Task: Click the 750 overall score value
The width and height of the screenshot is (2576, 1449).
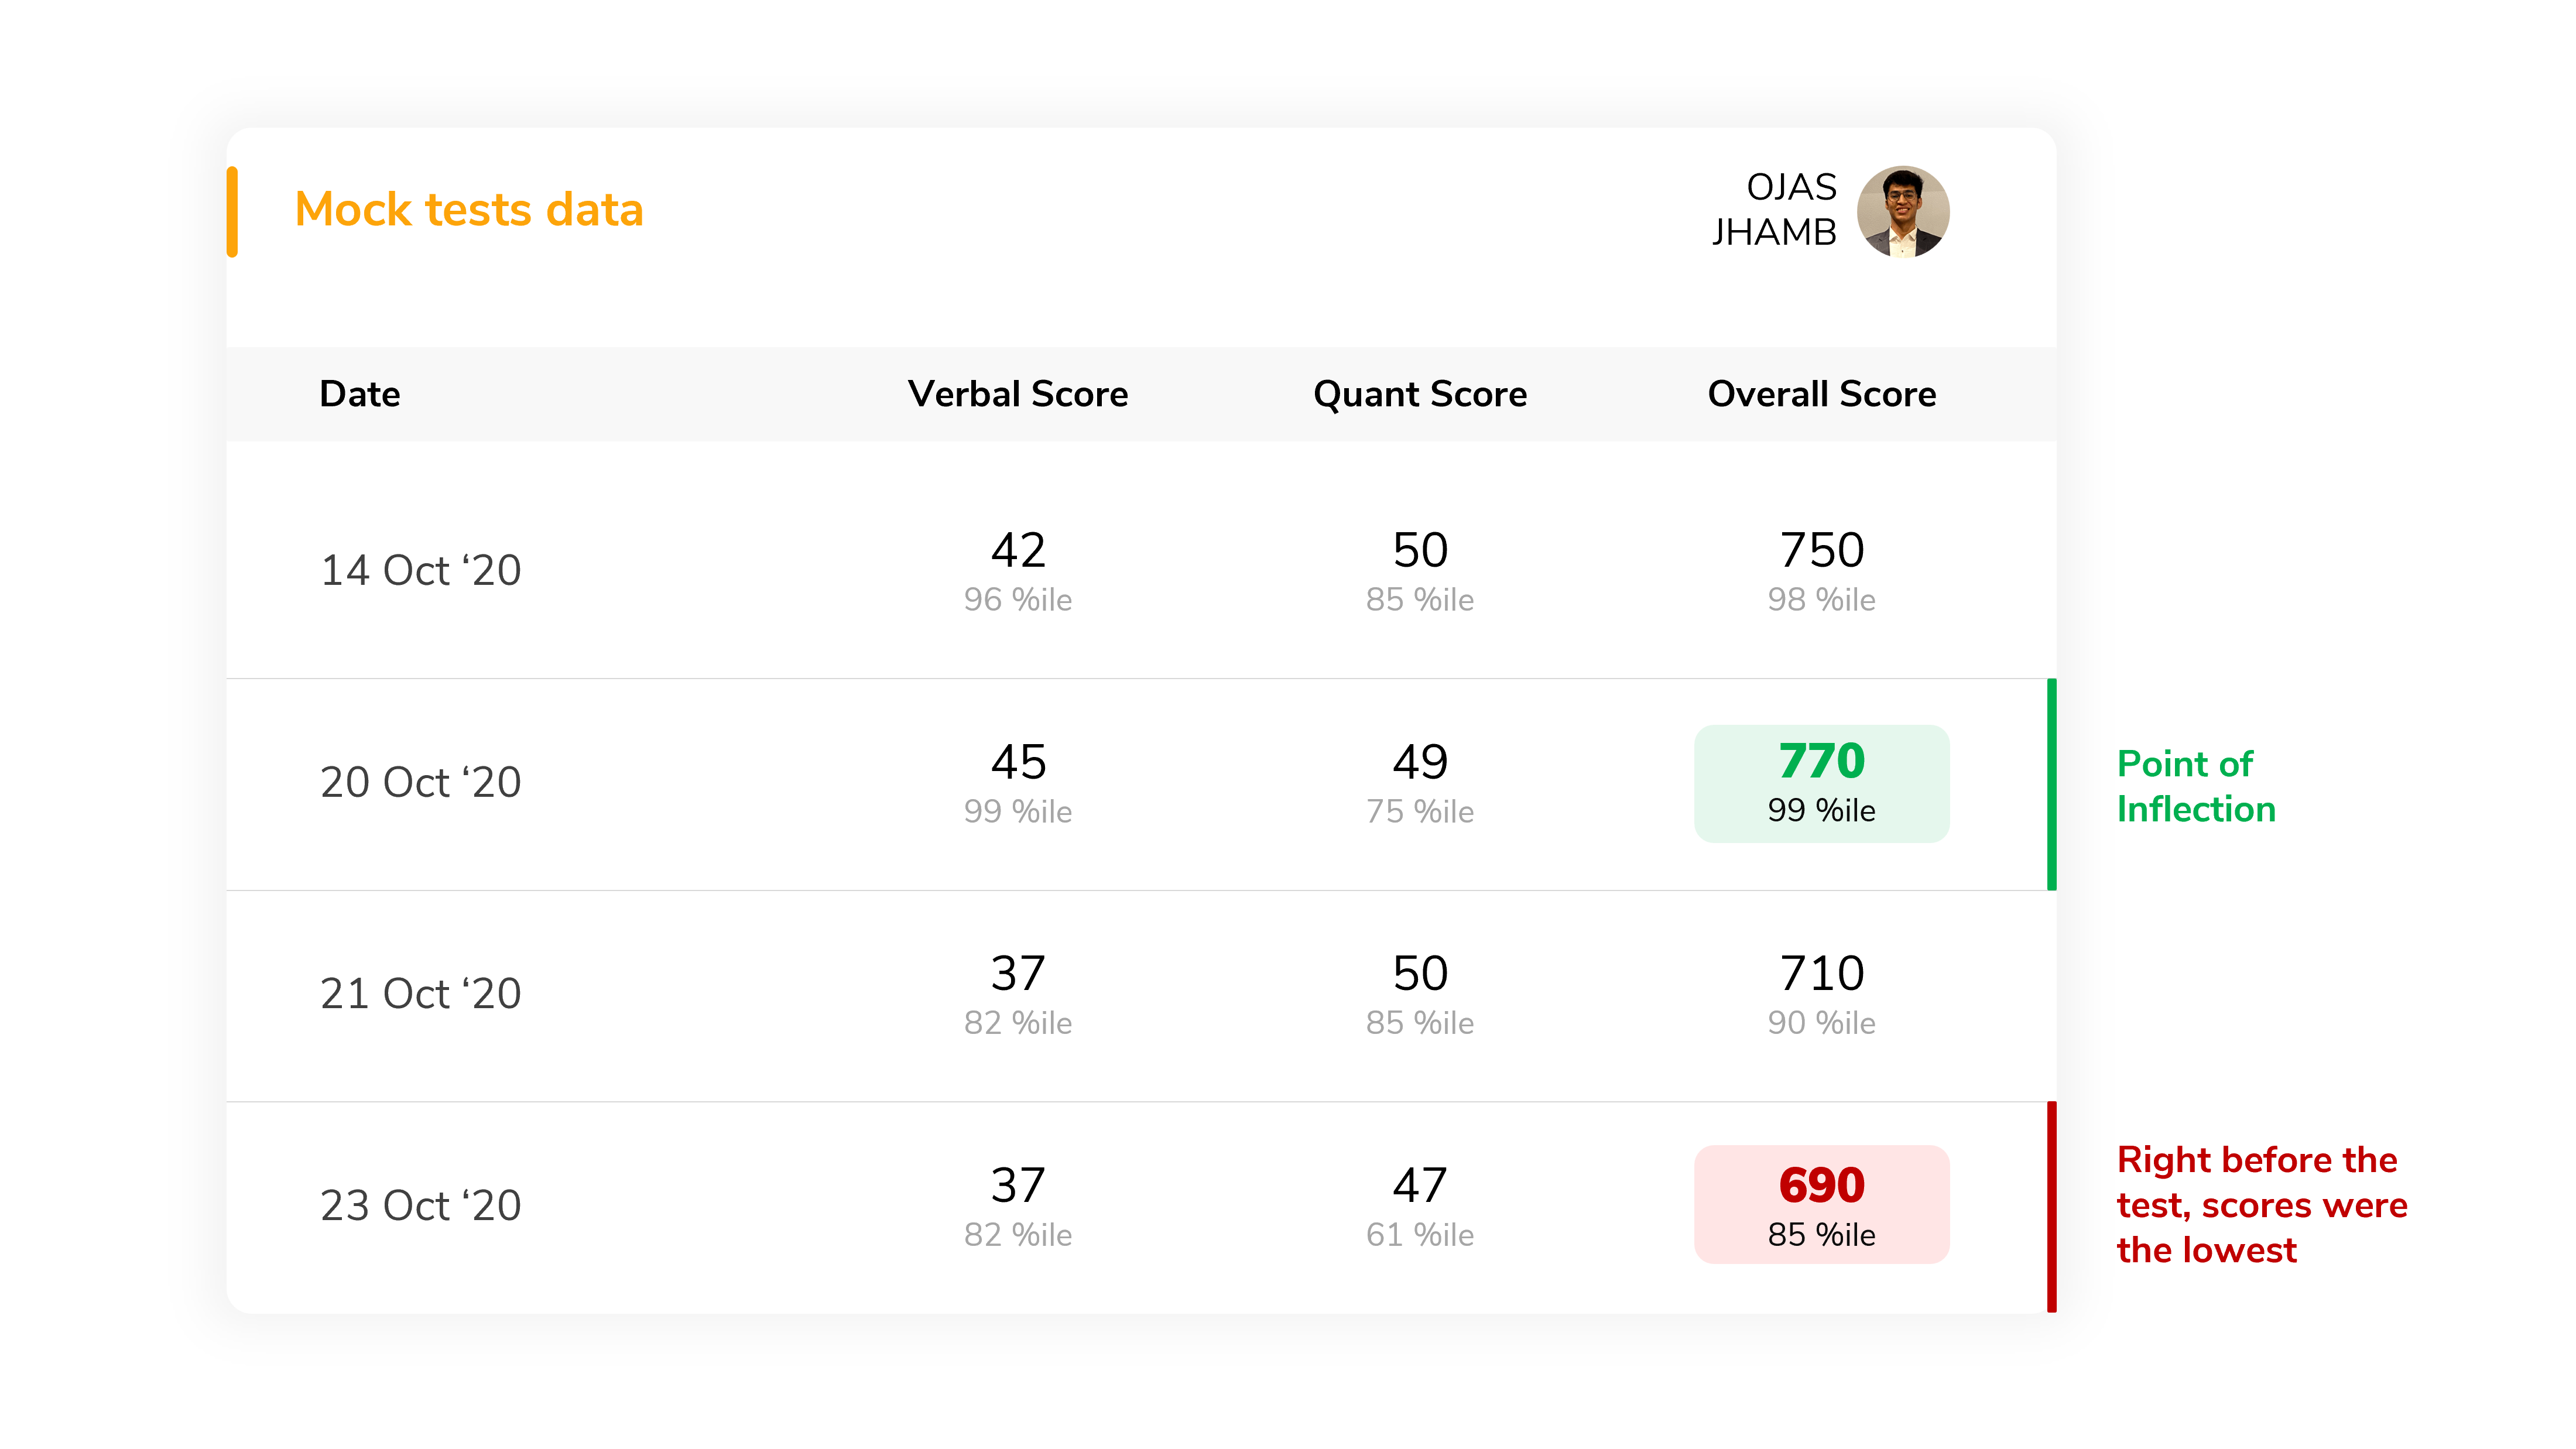Action: point(1821,551)
